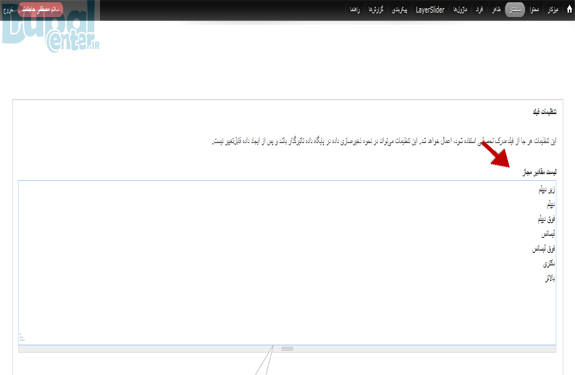Place cursor on the first line (زیر دیپلم)
This screenshot has height=375, width=575.
click(x=547, y=190)
